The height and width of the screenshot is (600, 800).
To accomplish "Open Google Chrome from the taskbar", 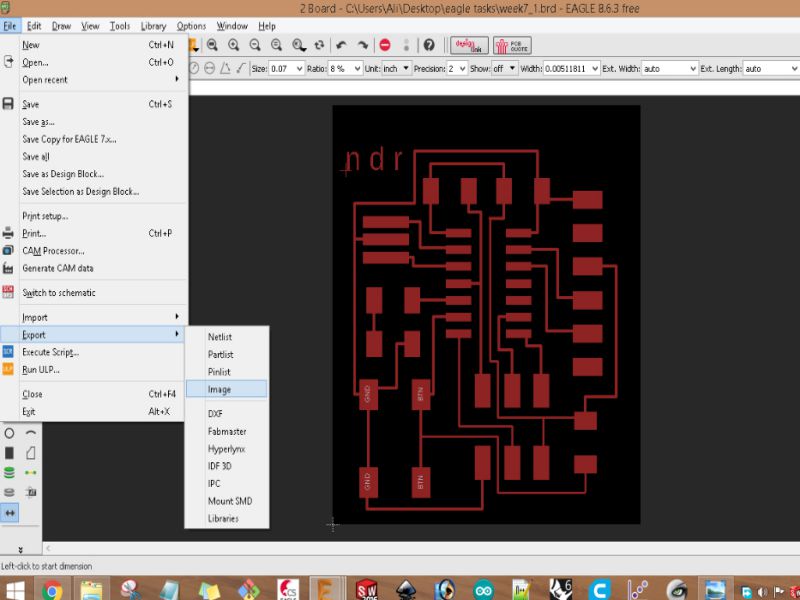I will click(52, 590).
